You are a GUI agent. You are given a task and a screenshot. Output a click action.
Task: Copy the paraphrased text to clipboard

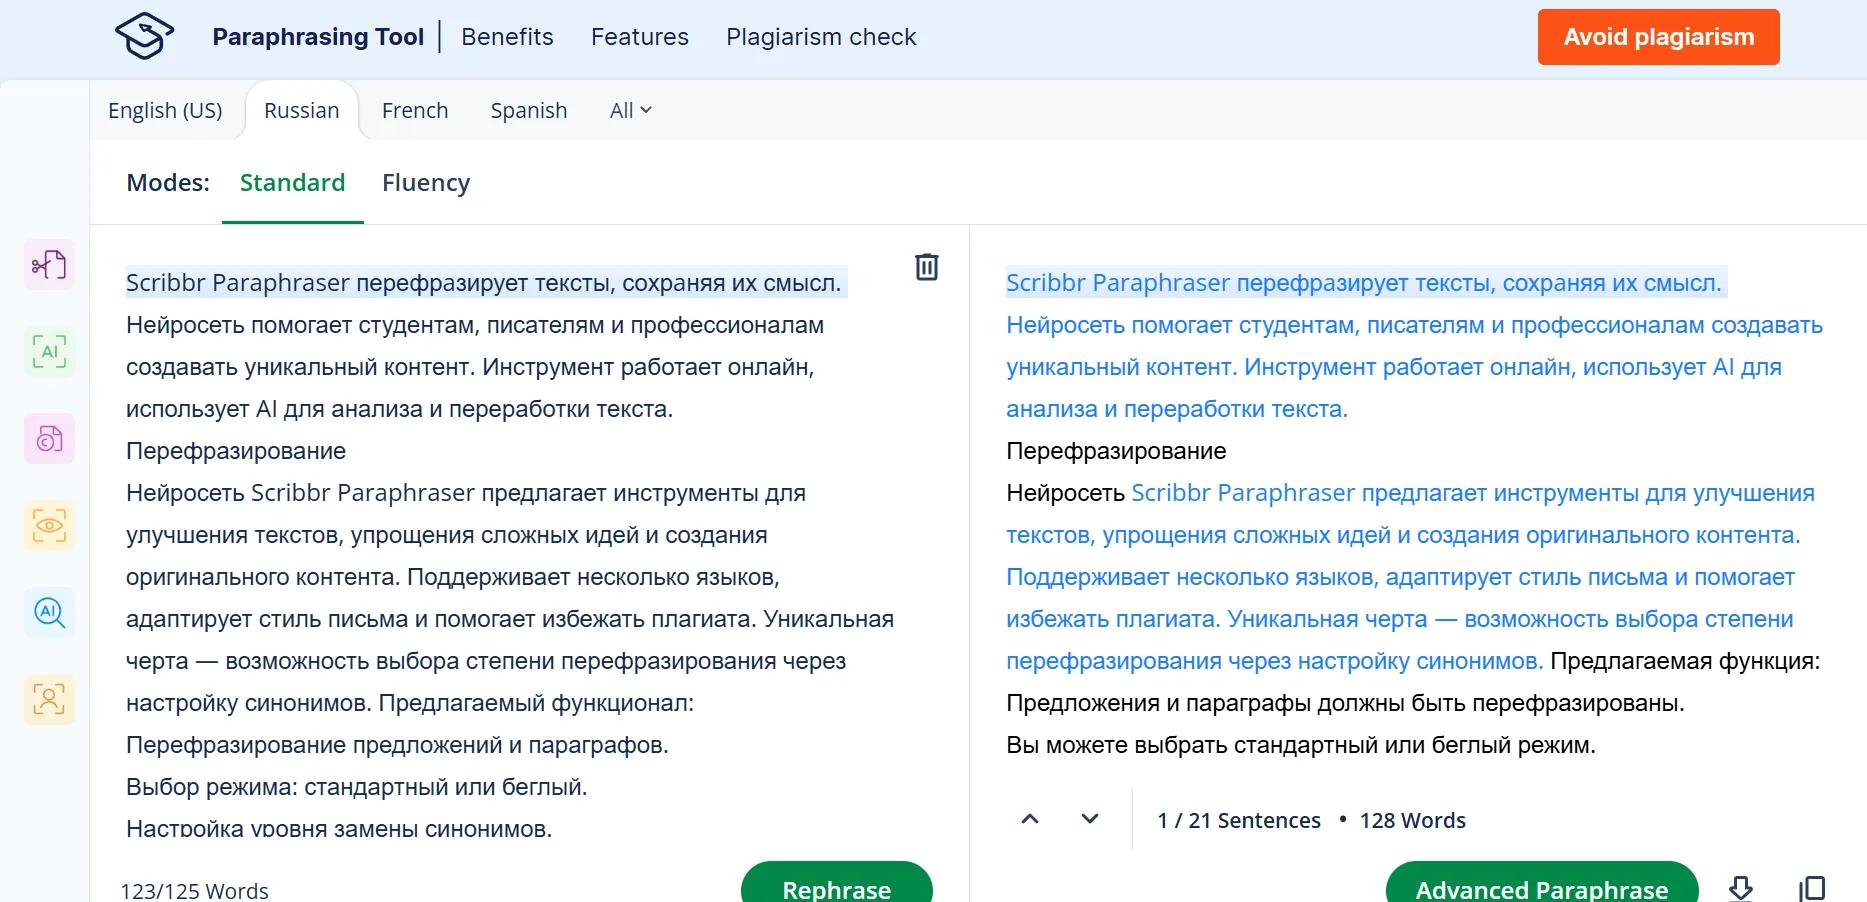pos(1812,888)
